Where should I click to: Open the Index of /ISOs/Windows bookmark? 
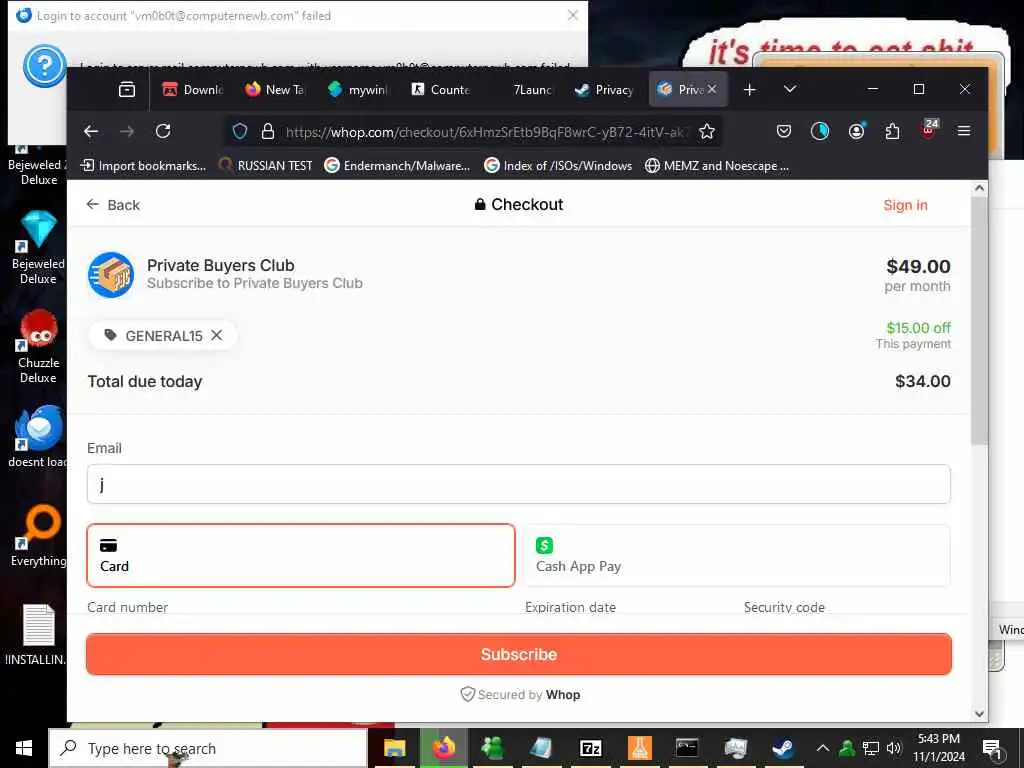[558, 166]
